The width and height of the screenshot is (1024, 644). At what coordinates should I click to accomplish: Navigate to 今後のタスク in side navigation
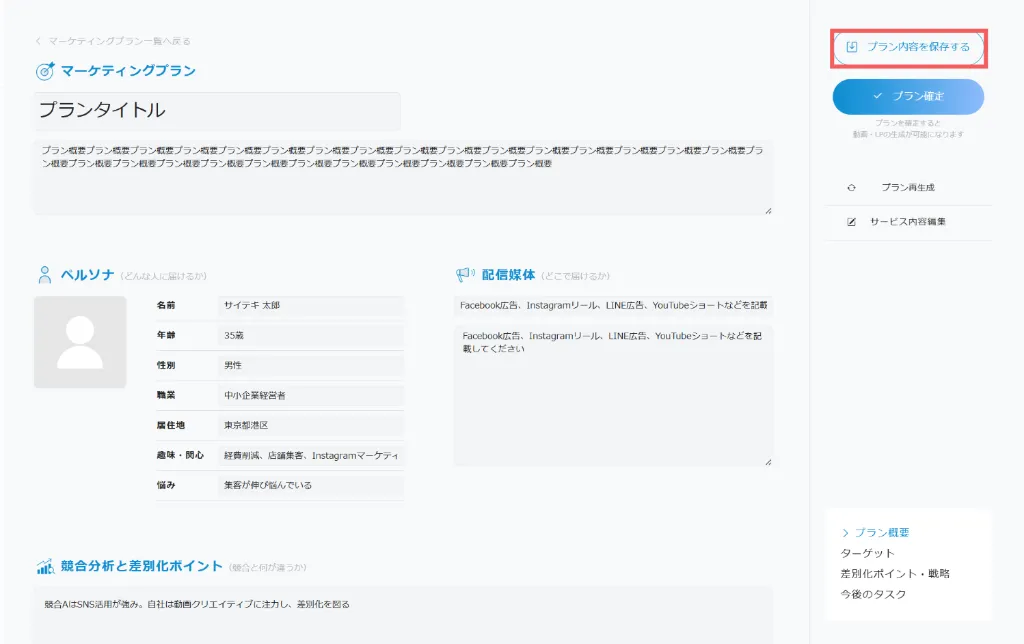[874, 595]
